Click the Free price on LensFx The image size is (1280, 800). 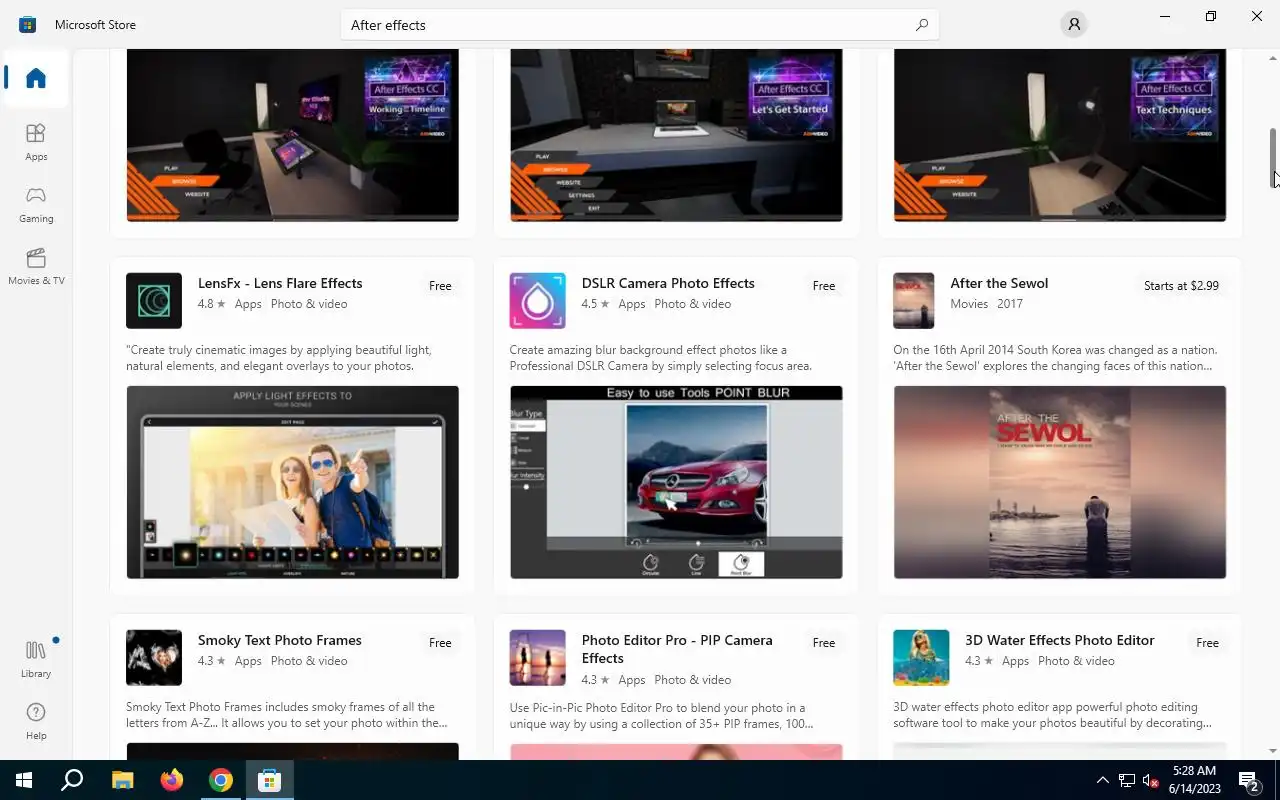[440, 286]
